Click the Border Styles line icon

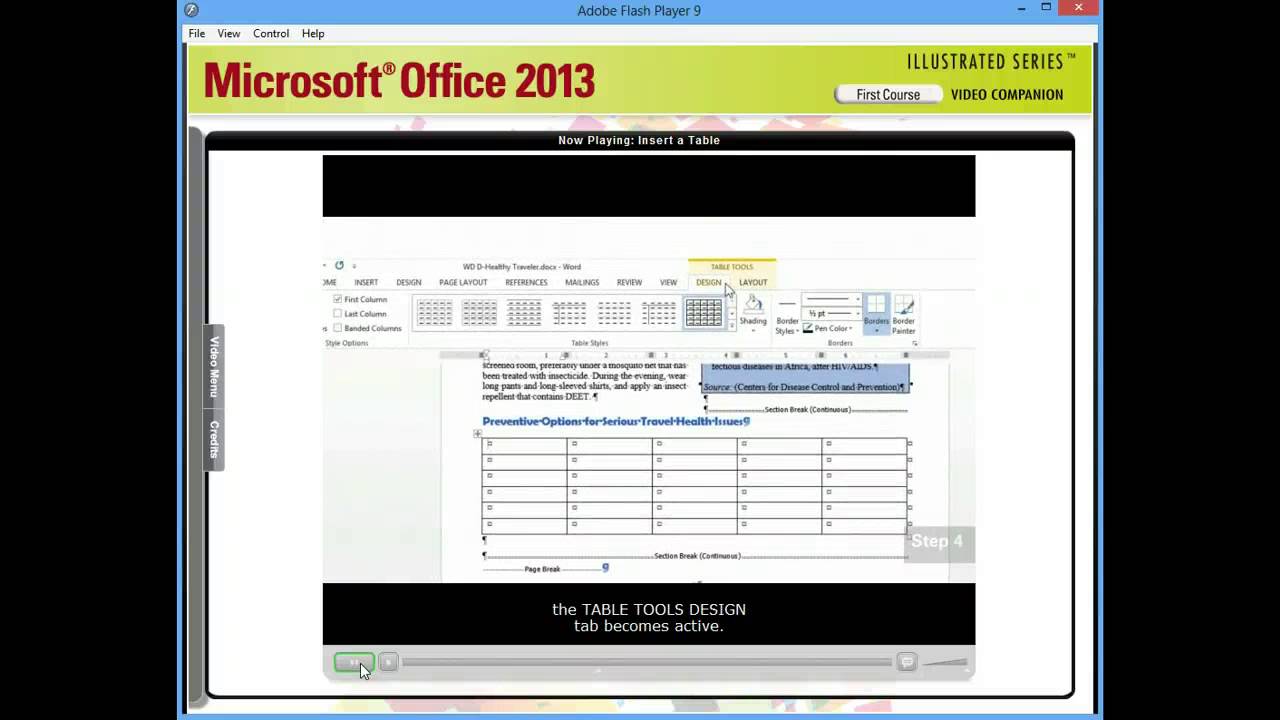[787, 304]
